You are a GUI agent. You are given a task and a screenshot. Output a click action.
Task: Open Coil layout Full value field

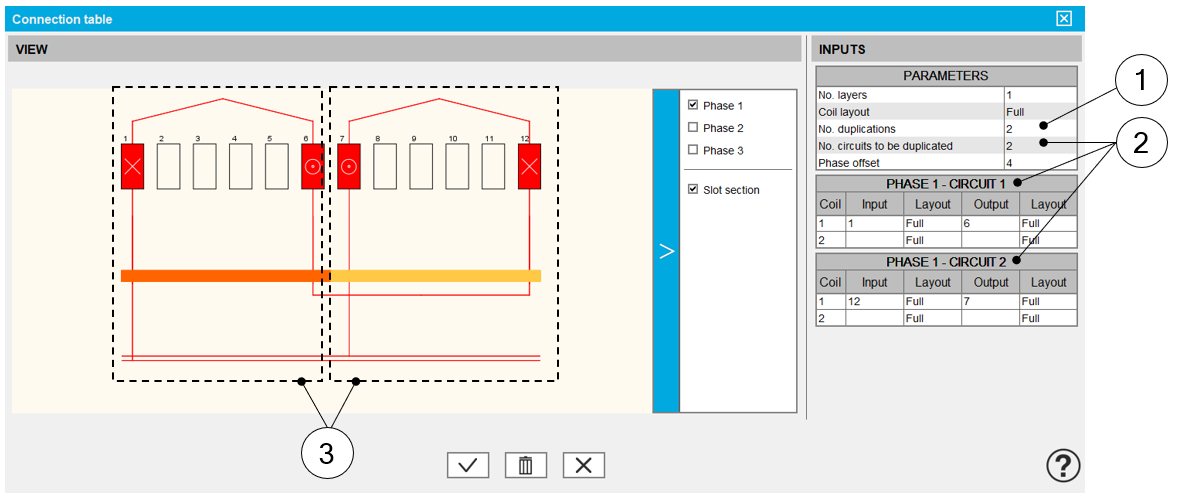(1040, 112)
